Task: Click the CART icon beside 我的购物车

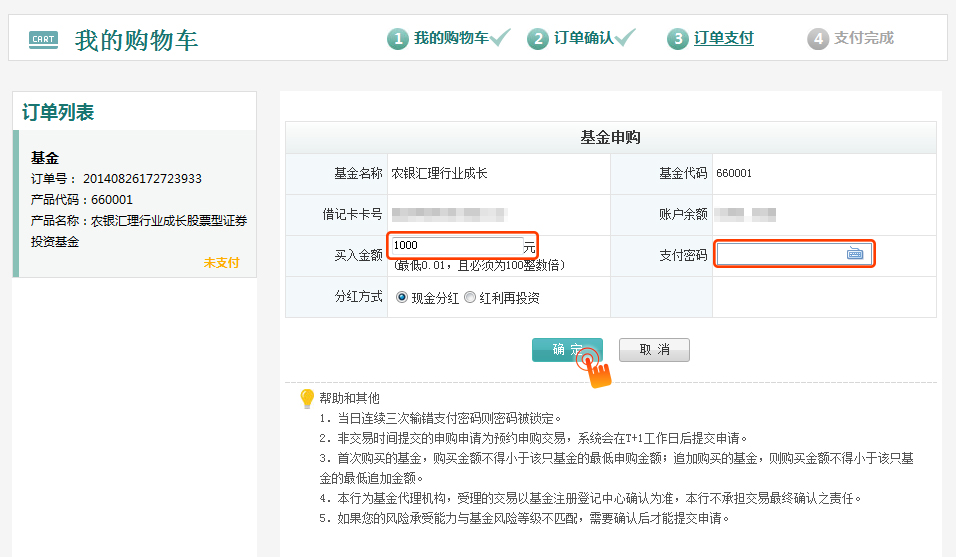Action: point(43,40)
